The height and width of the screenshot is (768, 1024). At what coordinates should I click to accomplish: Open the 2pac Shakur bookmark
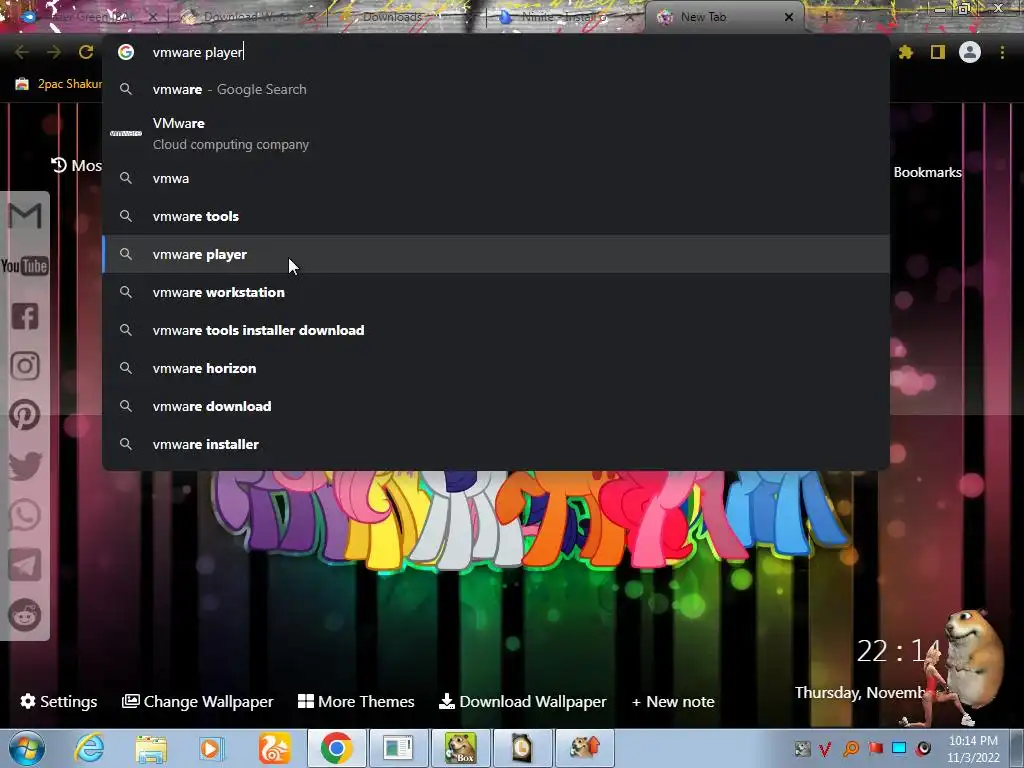click(59, 84)
